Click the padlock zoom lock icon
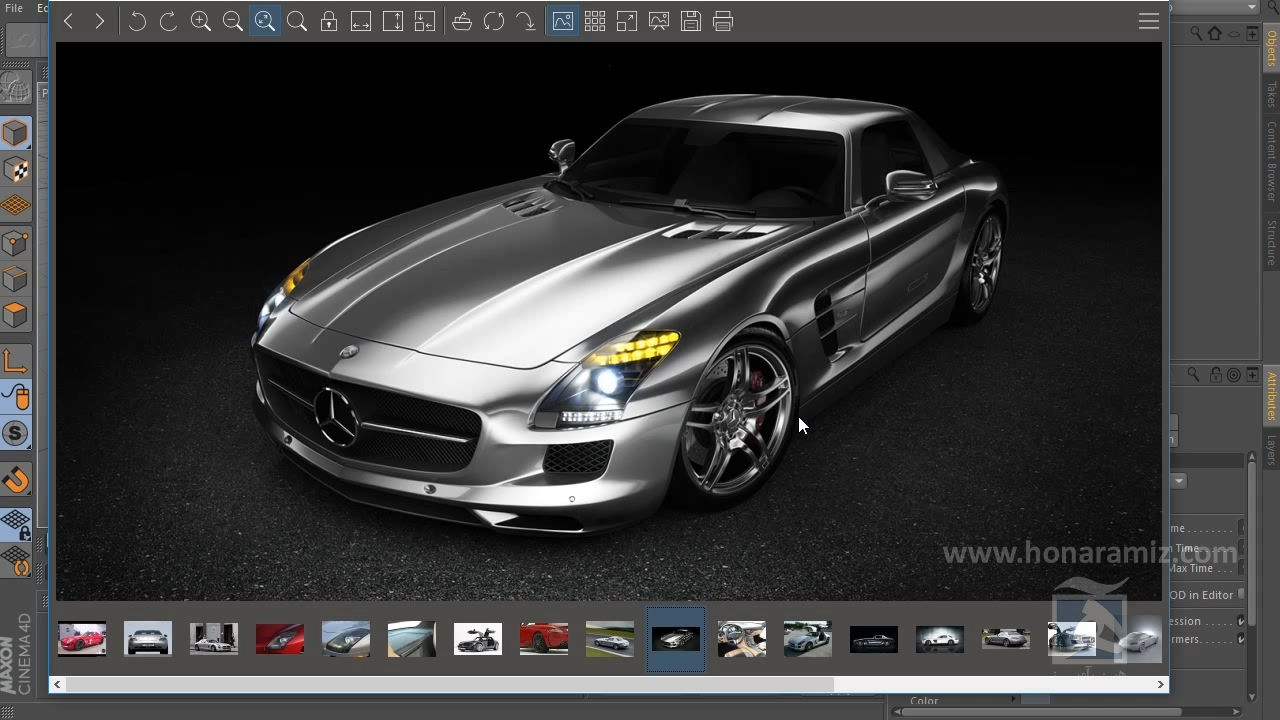This screenshot has height=720, width=1280. [x=329, y=21]
